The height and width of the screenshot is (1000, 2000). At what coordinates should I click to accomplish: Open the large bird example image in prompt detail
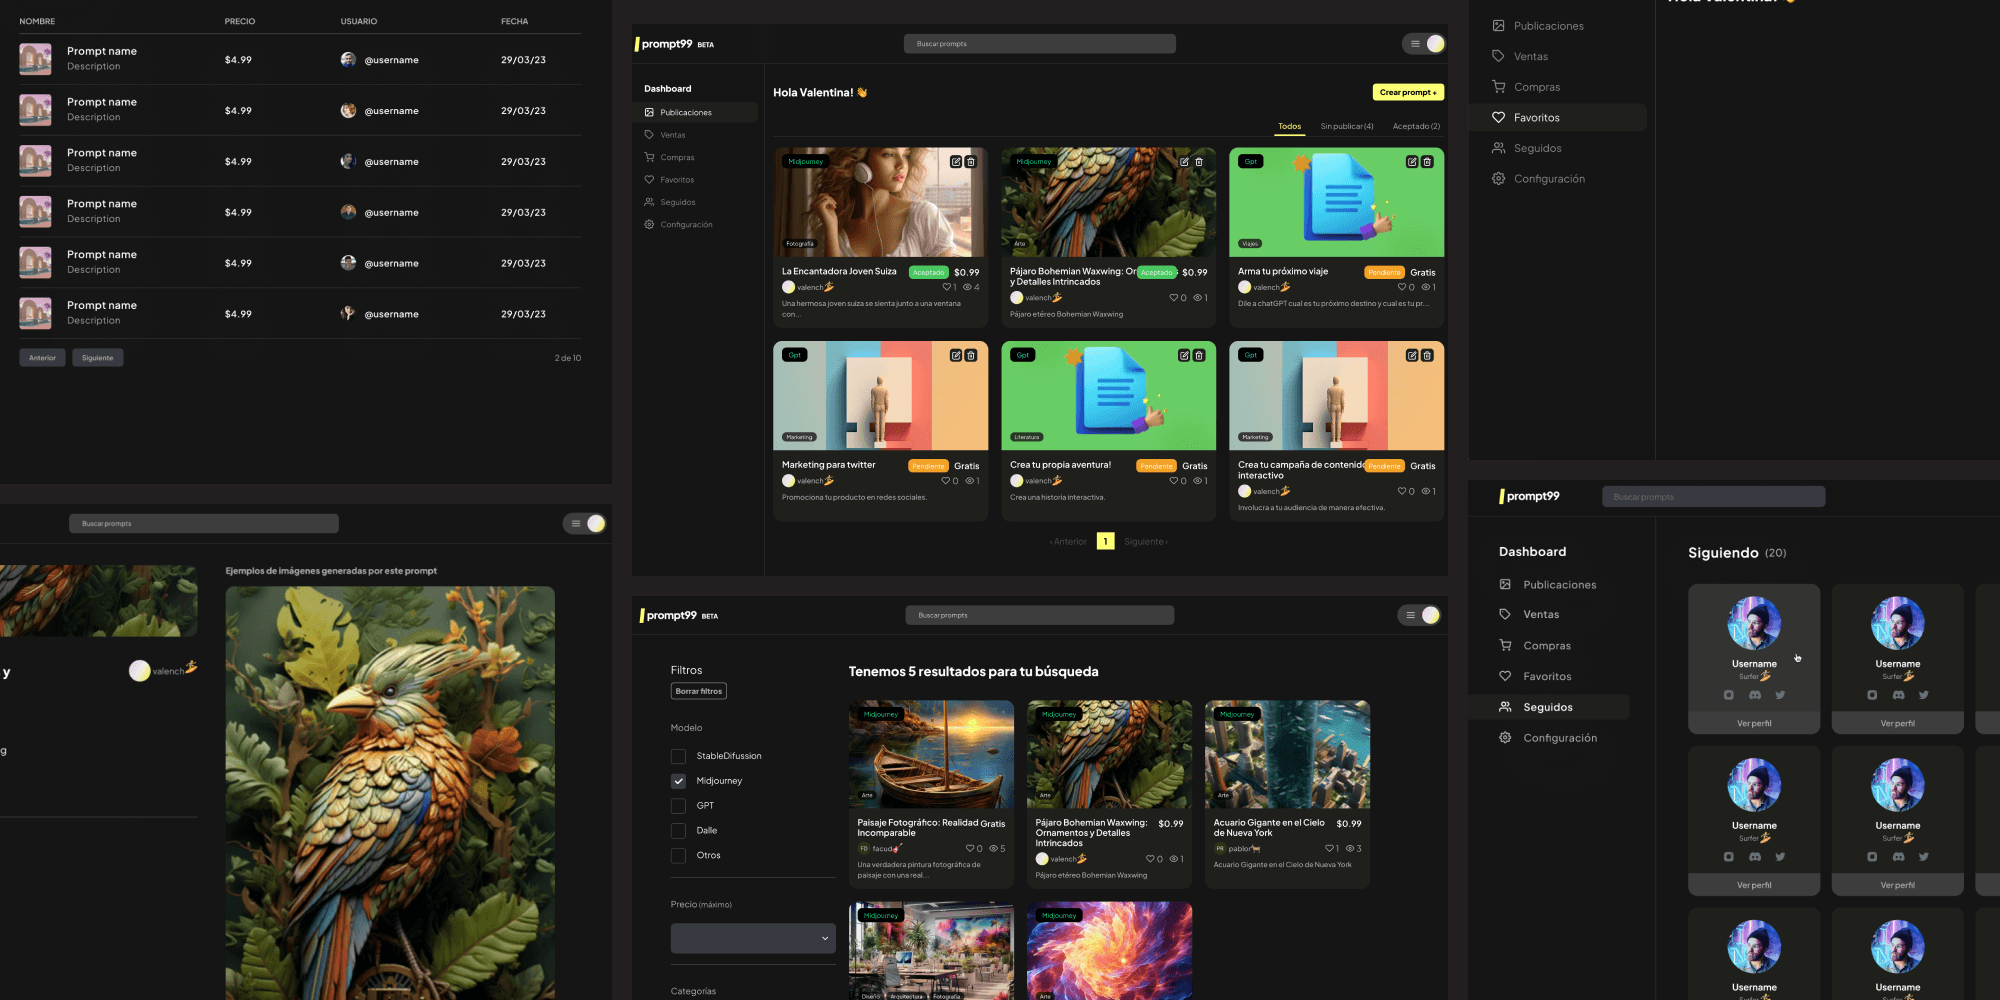pos(390,793)
